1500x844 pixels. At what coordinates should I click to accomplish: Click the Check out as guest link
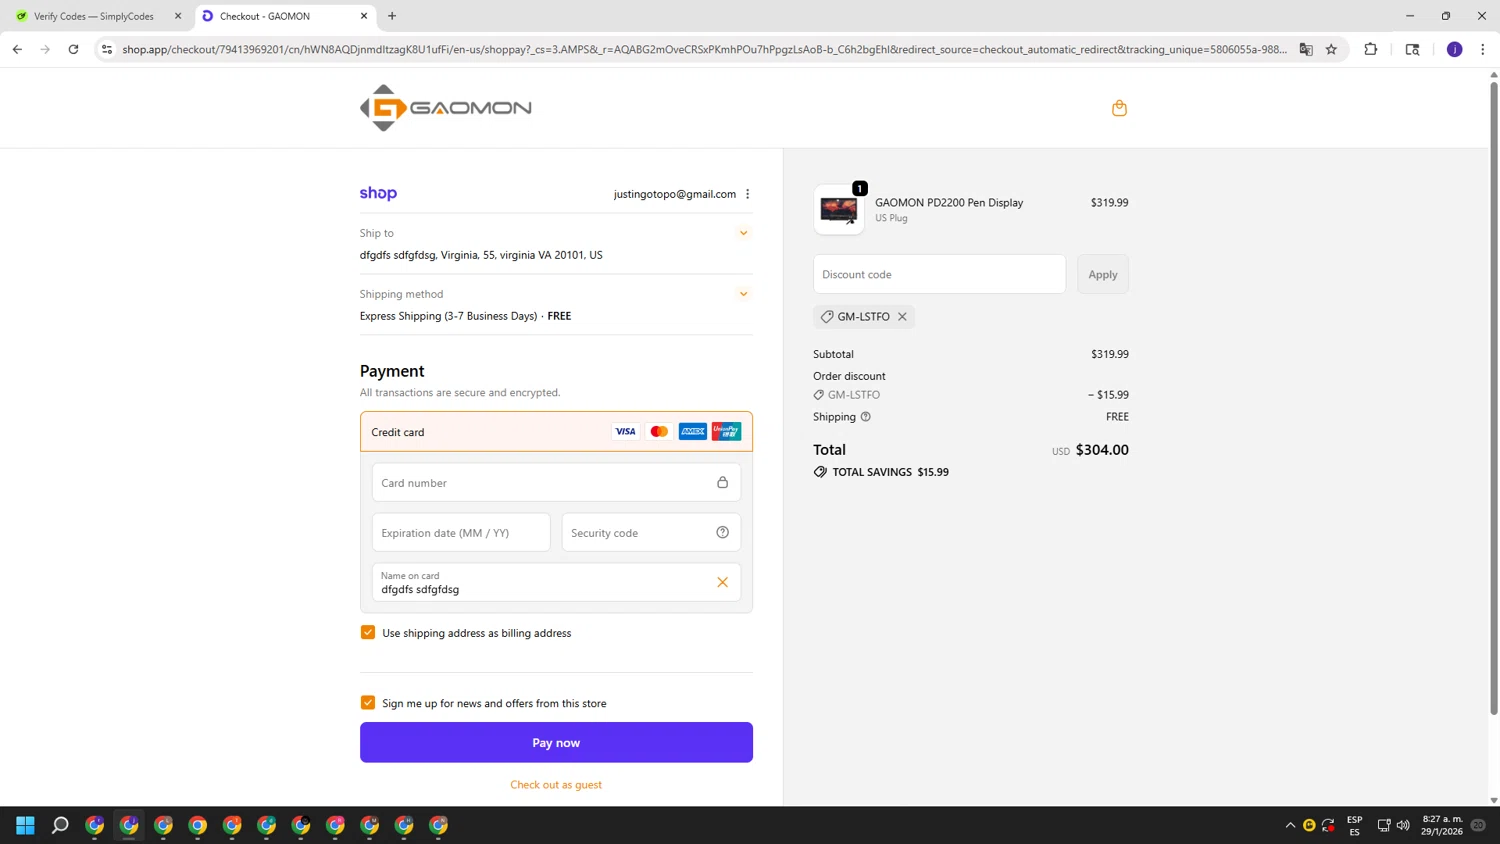pos(556,785)
